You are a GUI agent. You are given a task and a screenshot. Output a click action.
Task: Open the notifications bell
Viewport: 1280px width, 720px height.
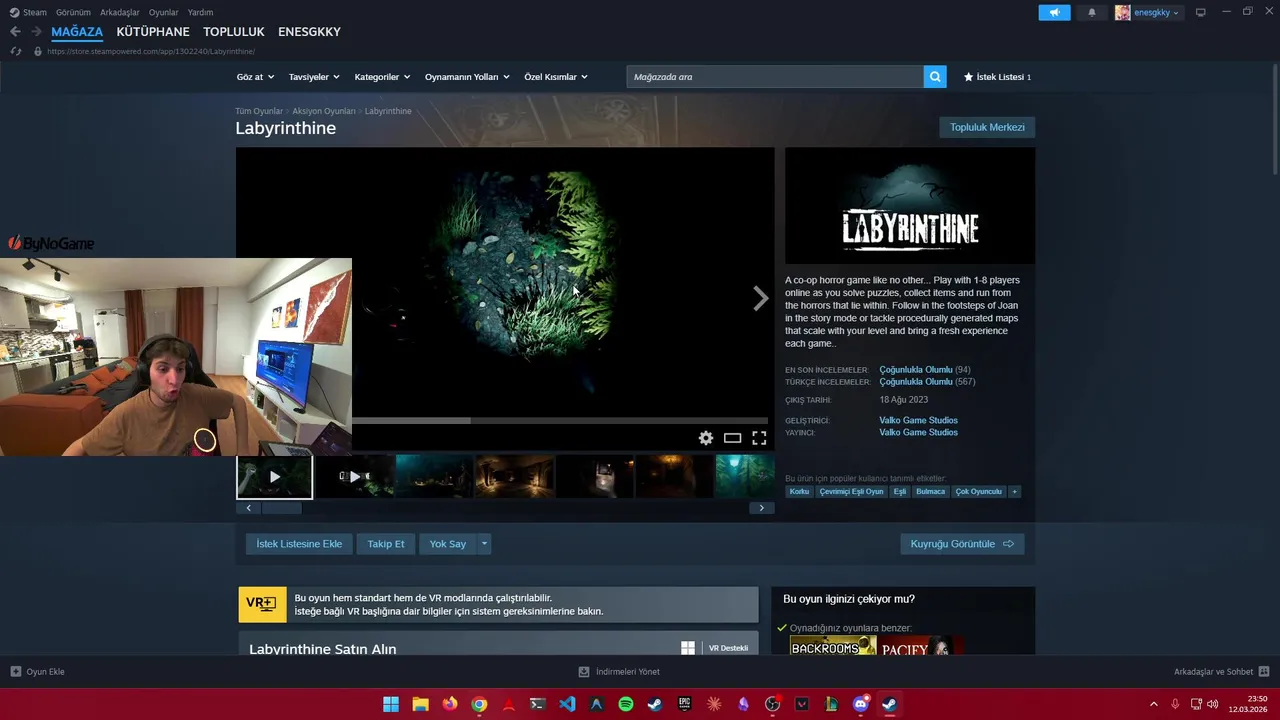point(1091,12)
